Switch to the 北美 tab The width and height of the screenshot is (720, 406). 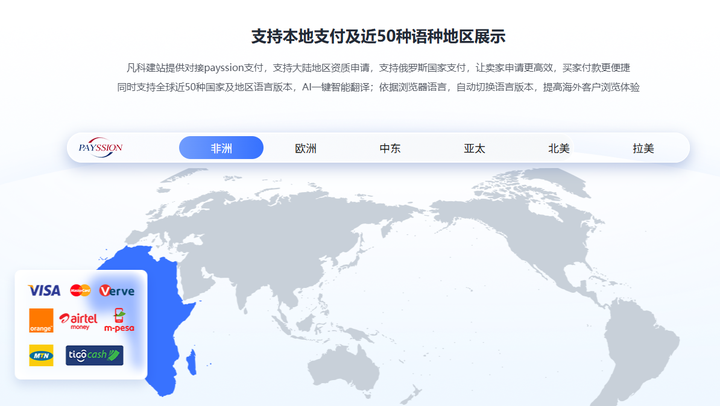click(x=559, y=148)
